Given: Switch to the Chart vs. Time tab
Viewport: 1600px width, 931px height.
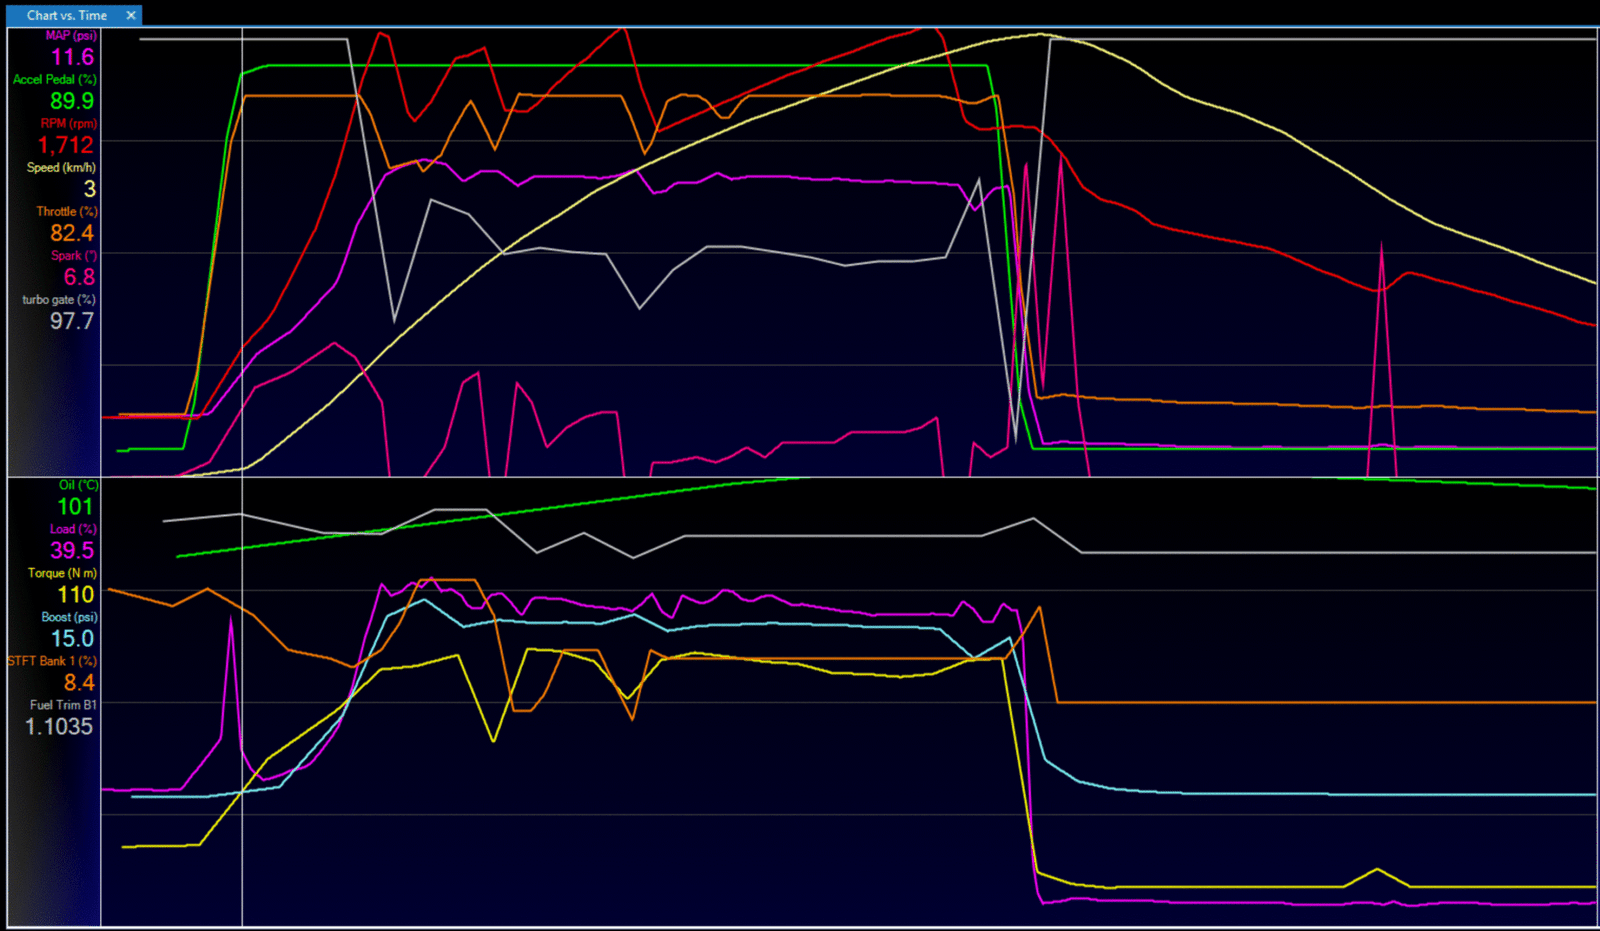Looking at the screenshot, I should (x=66, y=15).
